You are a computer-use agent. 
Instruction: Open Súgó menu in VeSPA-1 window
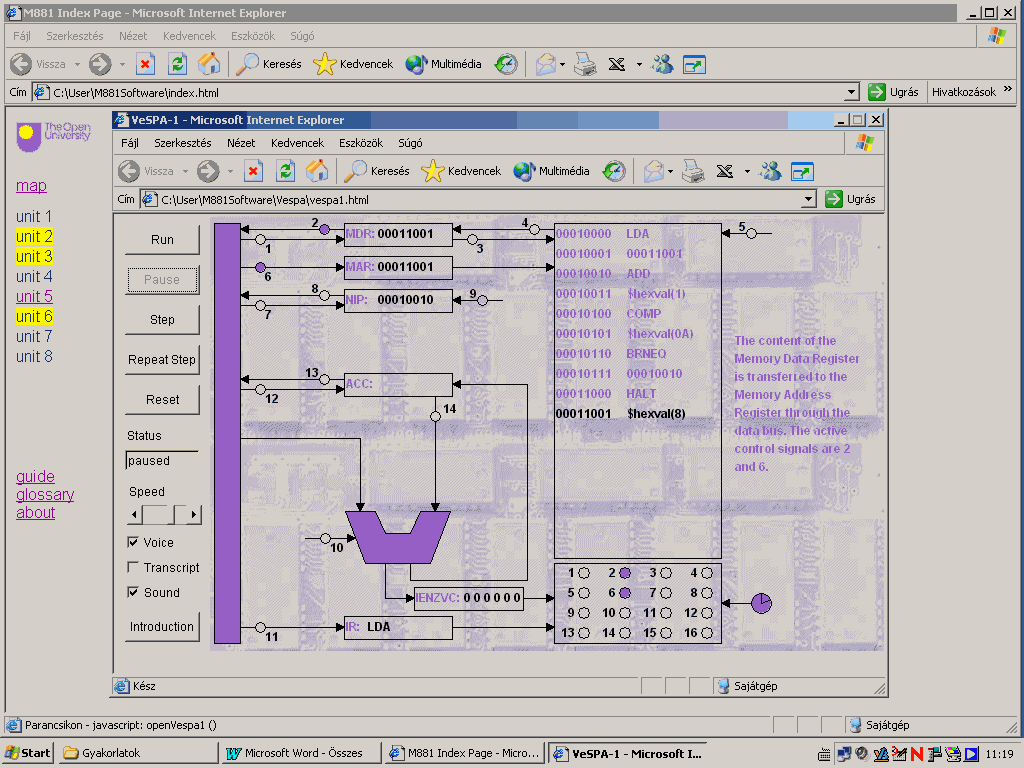click(x=410, y=143)
